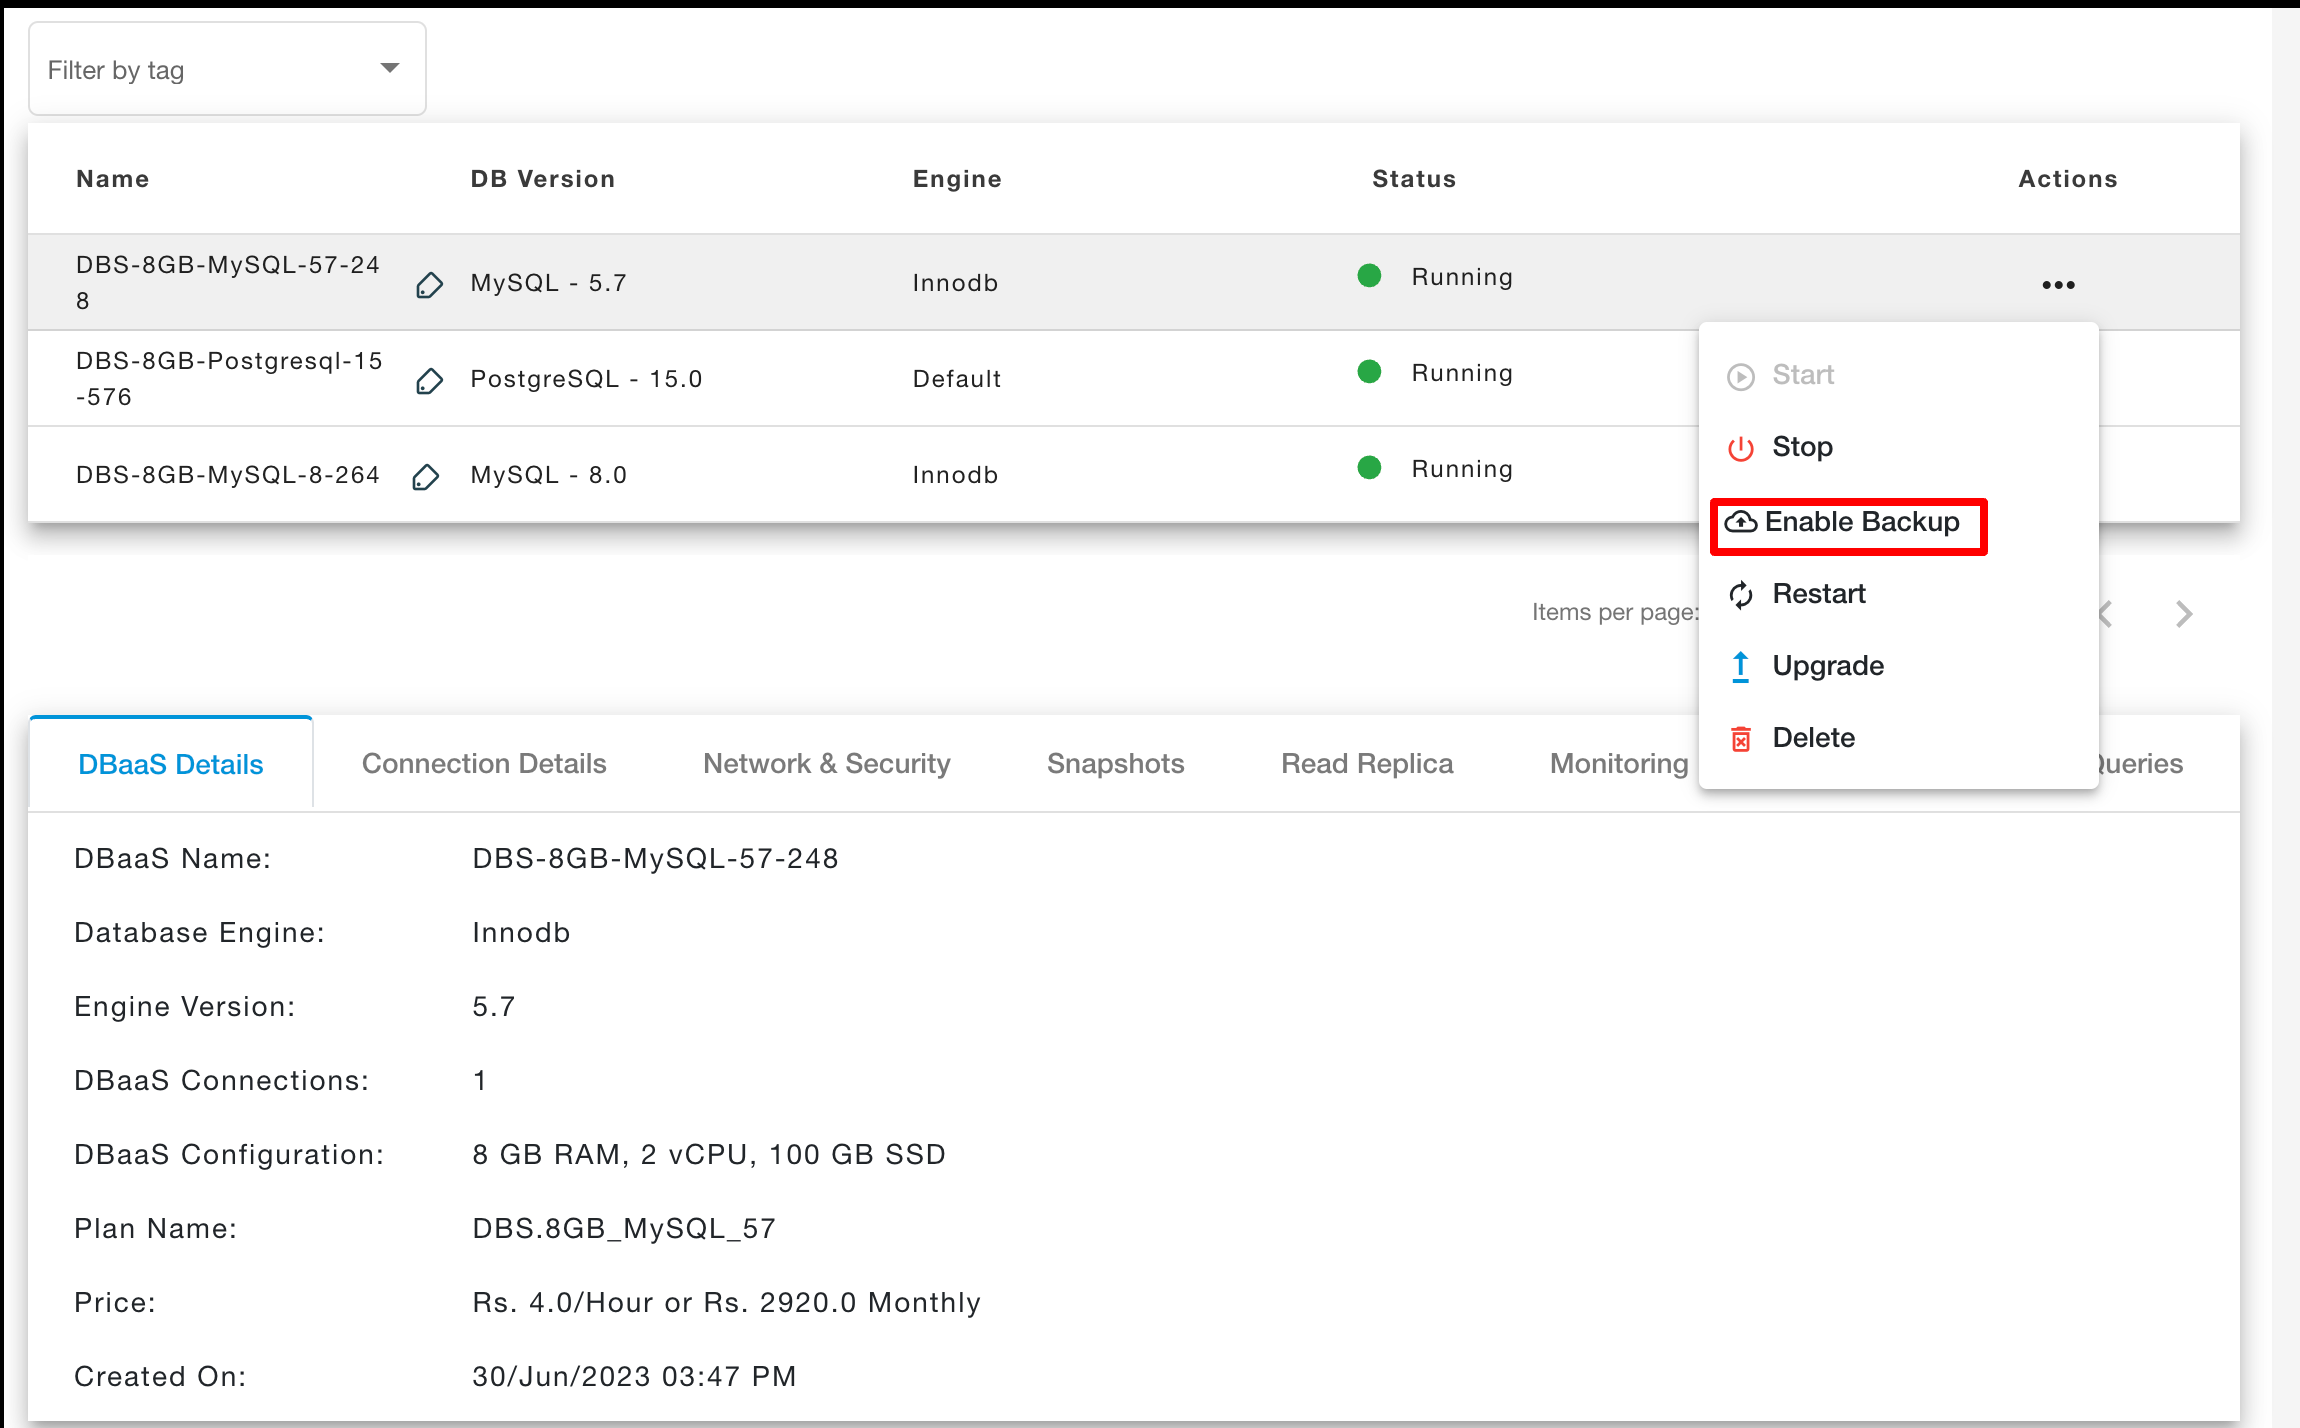Image resolution: width=2300 pixels, height=1428 pixels.
Task: Click the play icon beside Start
Action: [1741, 377]
